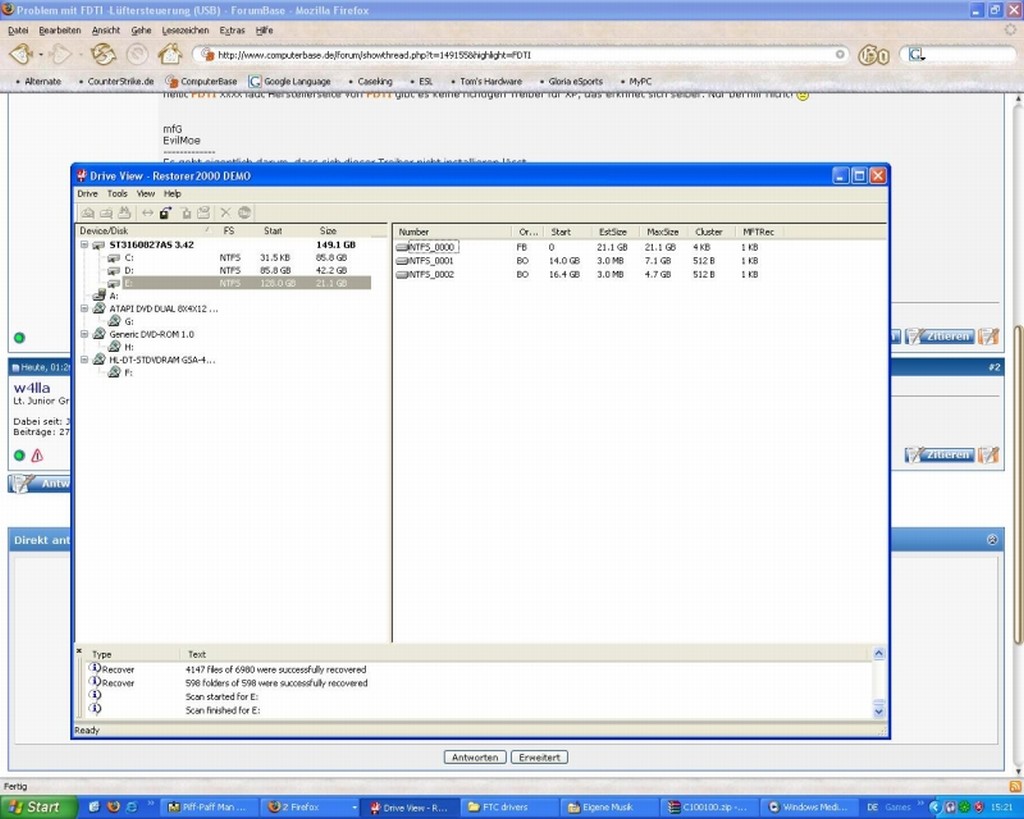This screenshot has height=819, width=1024.
Task: Click the Generic DVD-ROM drive icon
Action: coord(99,334)
